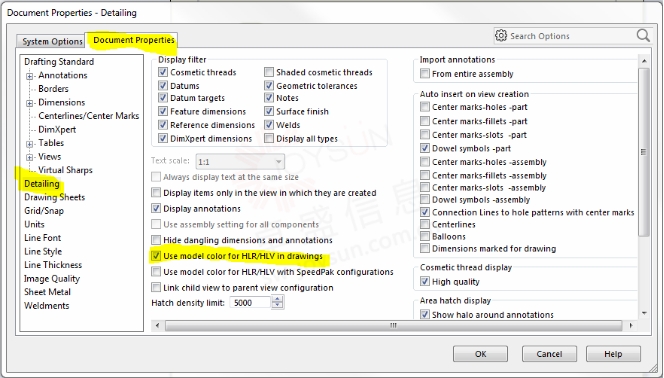Toggle Connection Lines to hole patterns

(425, 212)
